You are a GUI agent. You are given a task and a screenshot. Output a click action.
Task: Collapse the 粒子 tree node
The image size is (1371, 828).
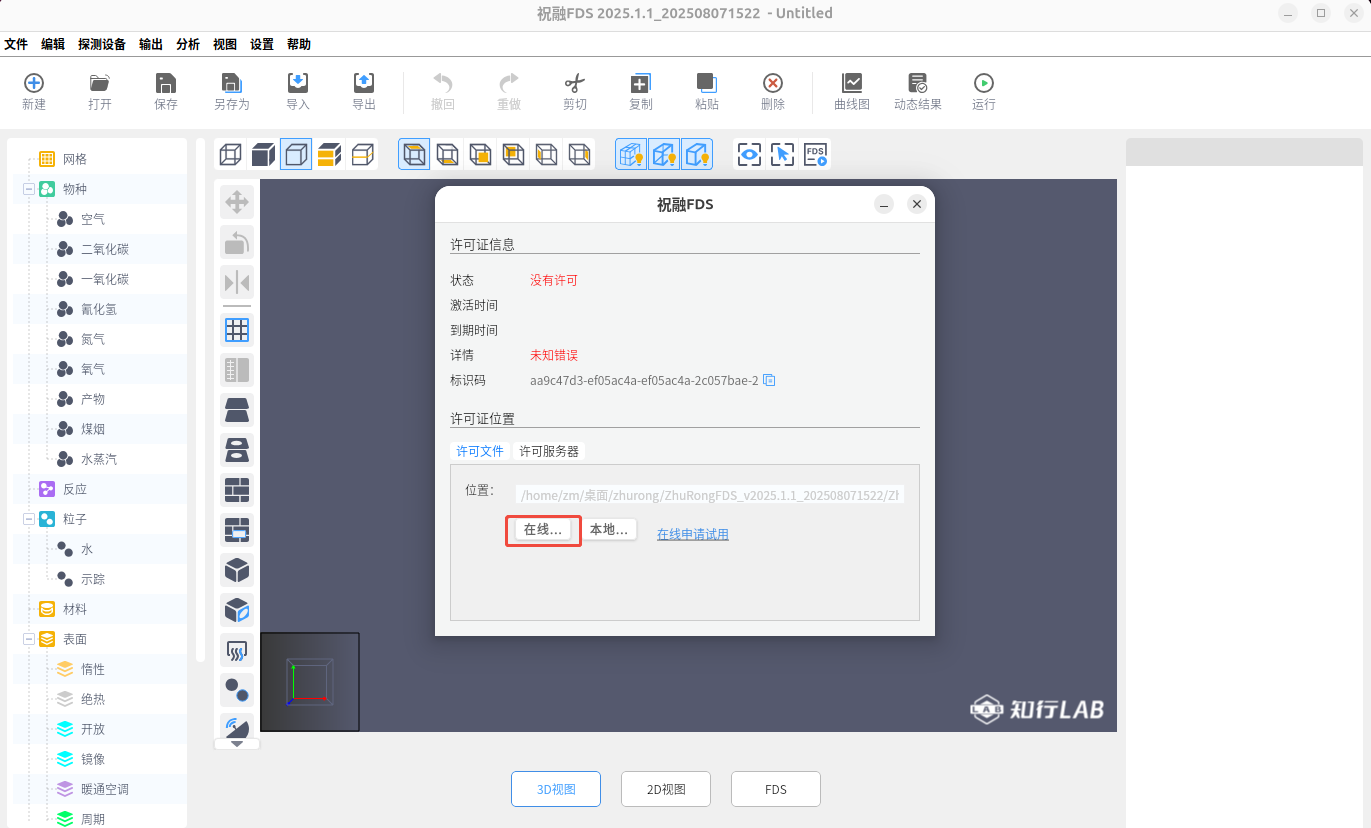tap(29, 519)
